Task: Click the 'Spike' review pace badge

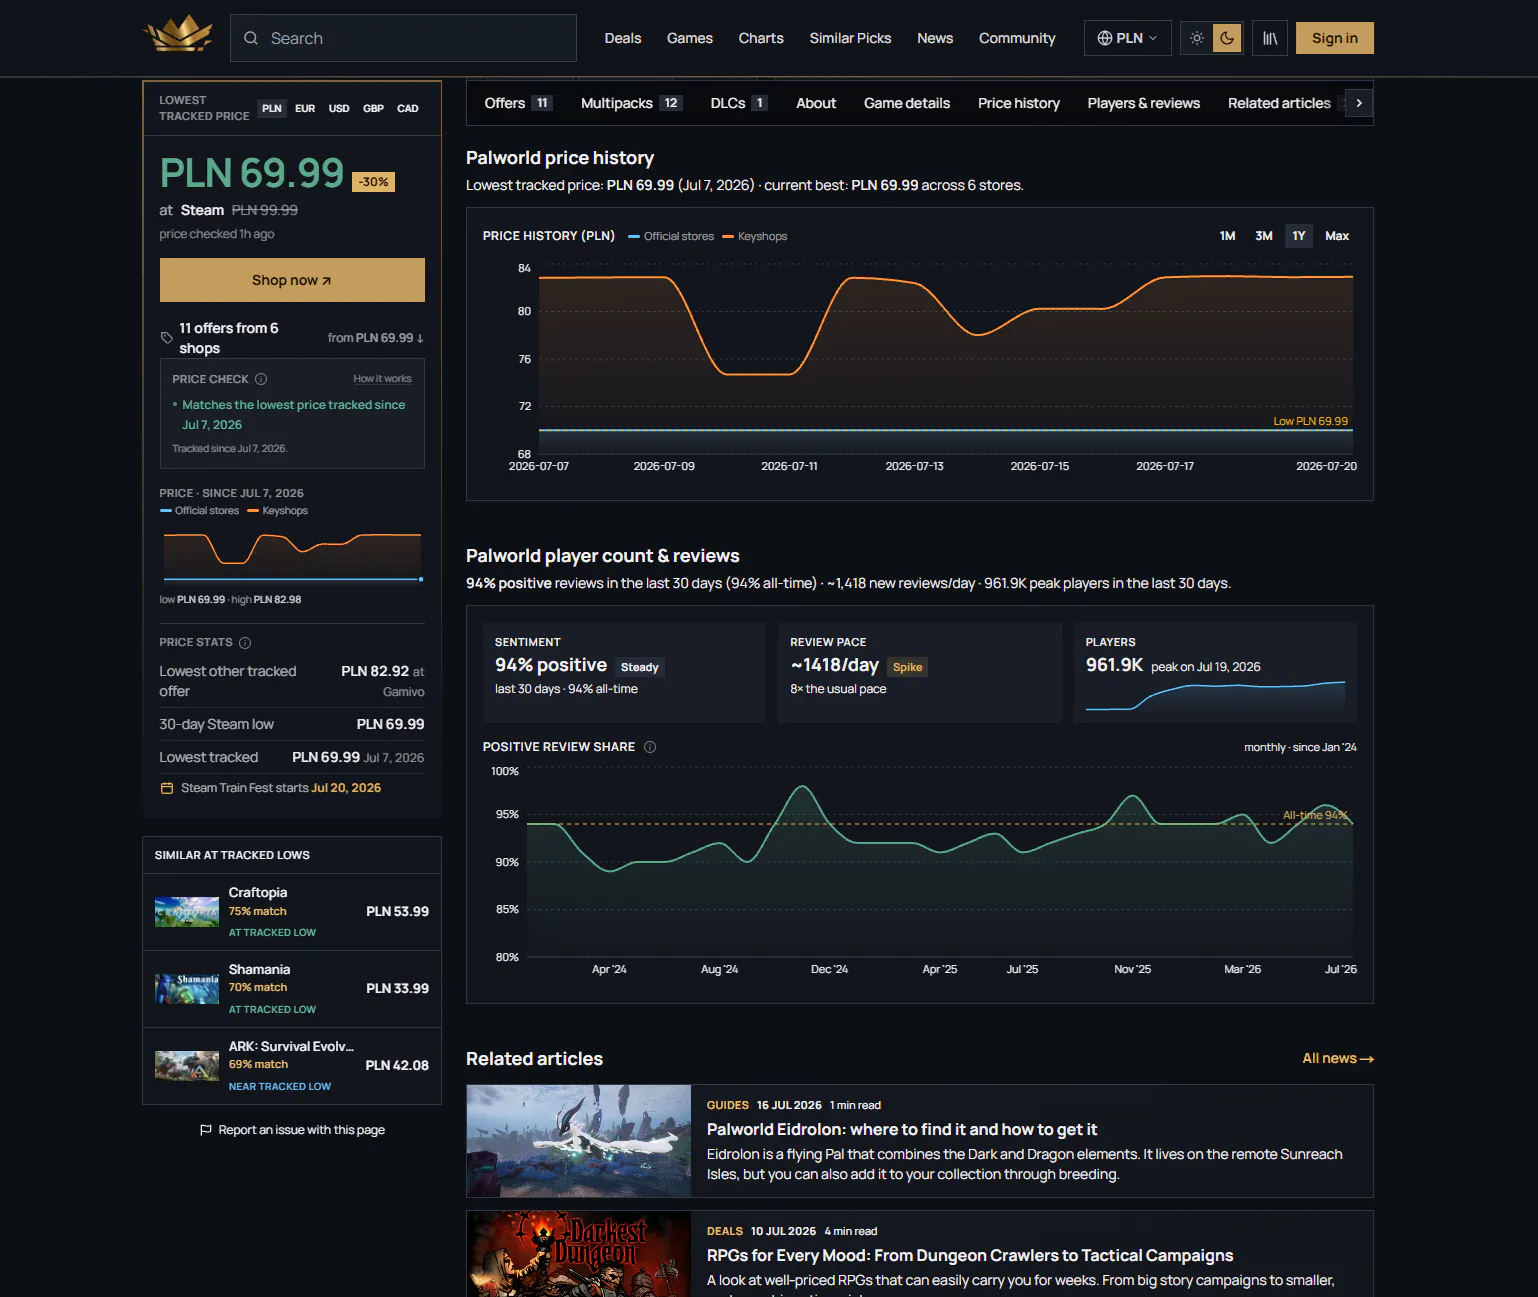Action: pyautogui.click(x=907, y=667)
